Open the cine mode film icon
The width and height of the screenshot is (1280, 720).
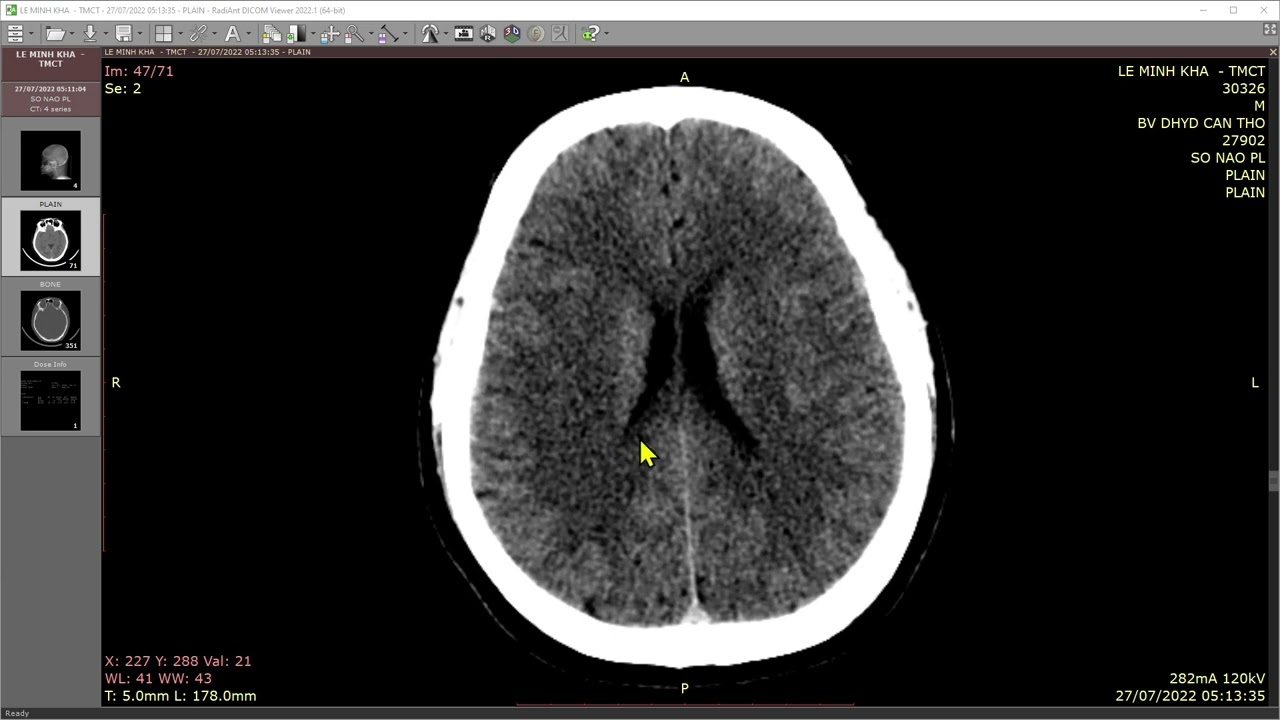click(464, 33)
